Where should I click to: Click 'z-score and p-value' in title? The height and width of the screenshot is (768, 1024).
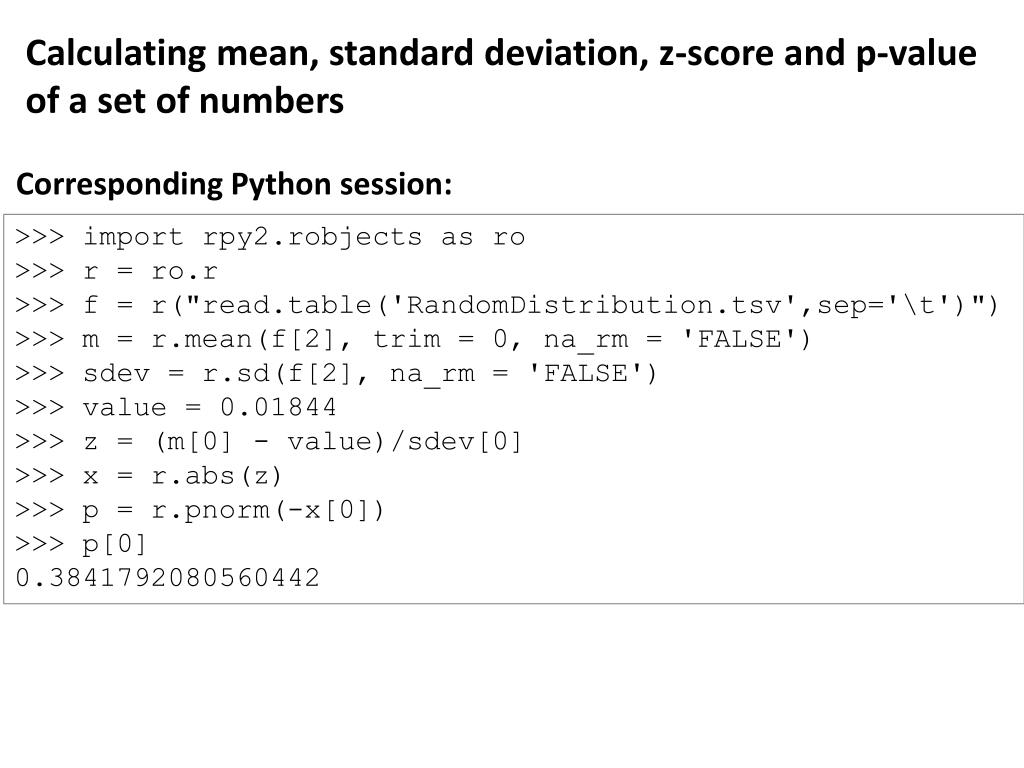(x=818, y=53)
